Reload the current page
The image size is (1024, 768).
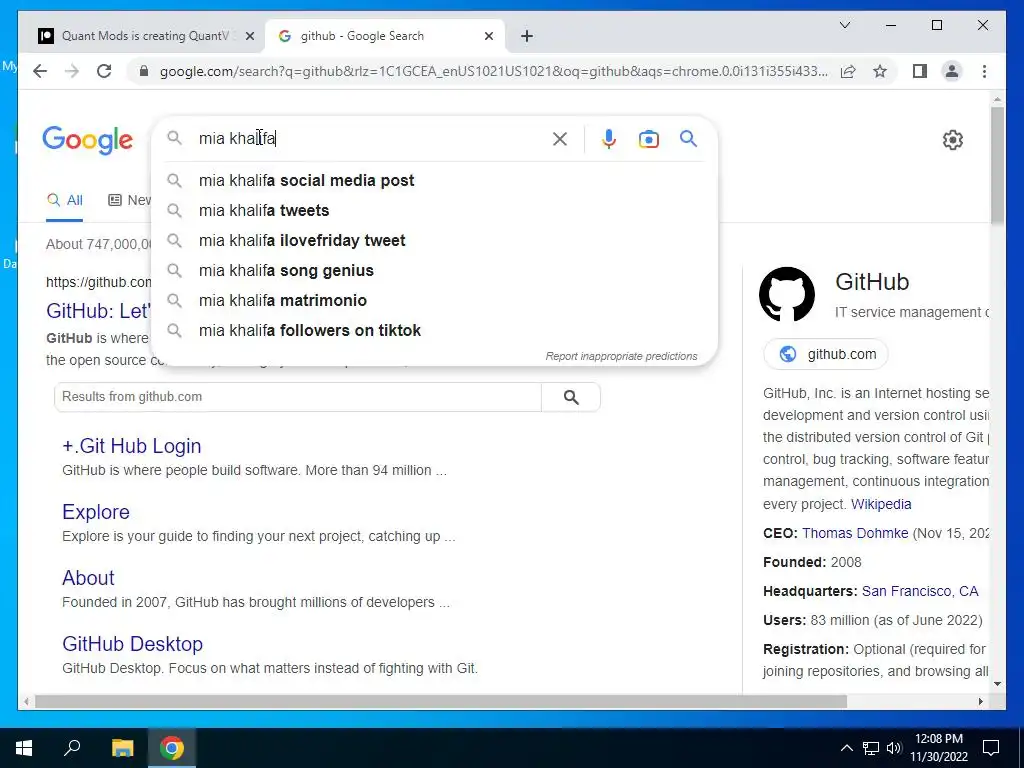pos(104,71)
